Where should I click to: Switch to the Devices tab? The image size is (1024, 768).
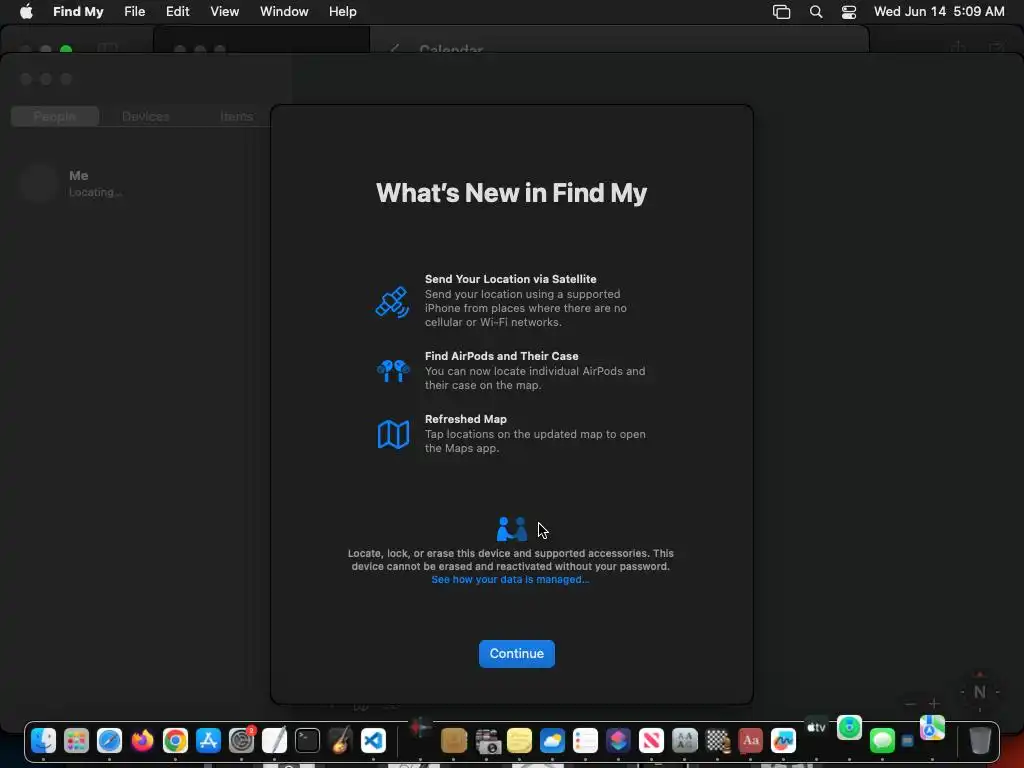tap(145, 116)
